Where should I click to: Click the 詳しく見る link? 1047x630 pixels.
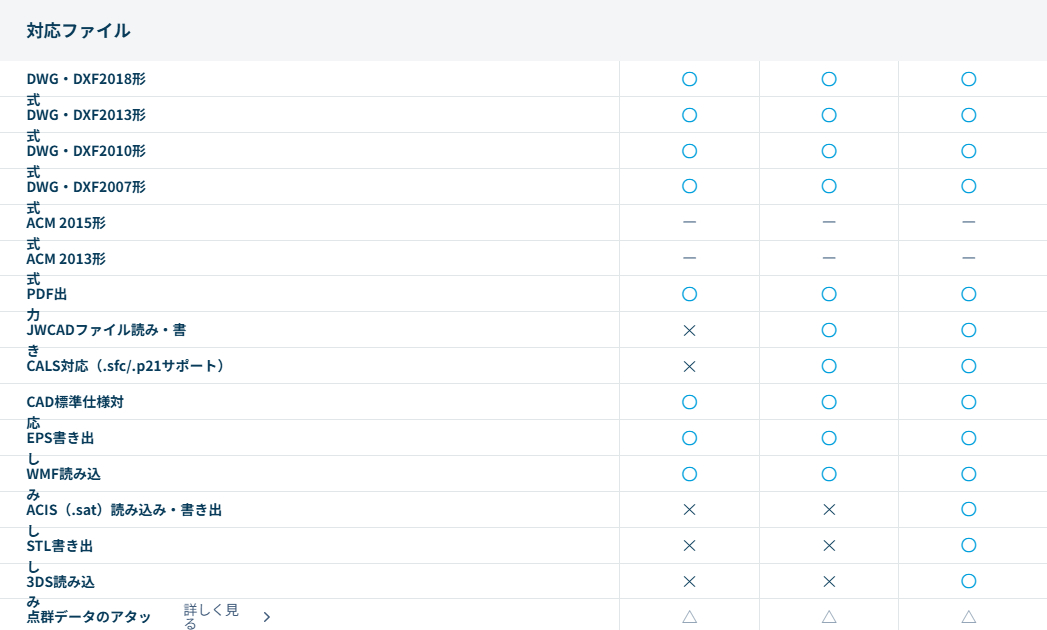click(x=212, y=616)
